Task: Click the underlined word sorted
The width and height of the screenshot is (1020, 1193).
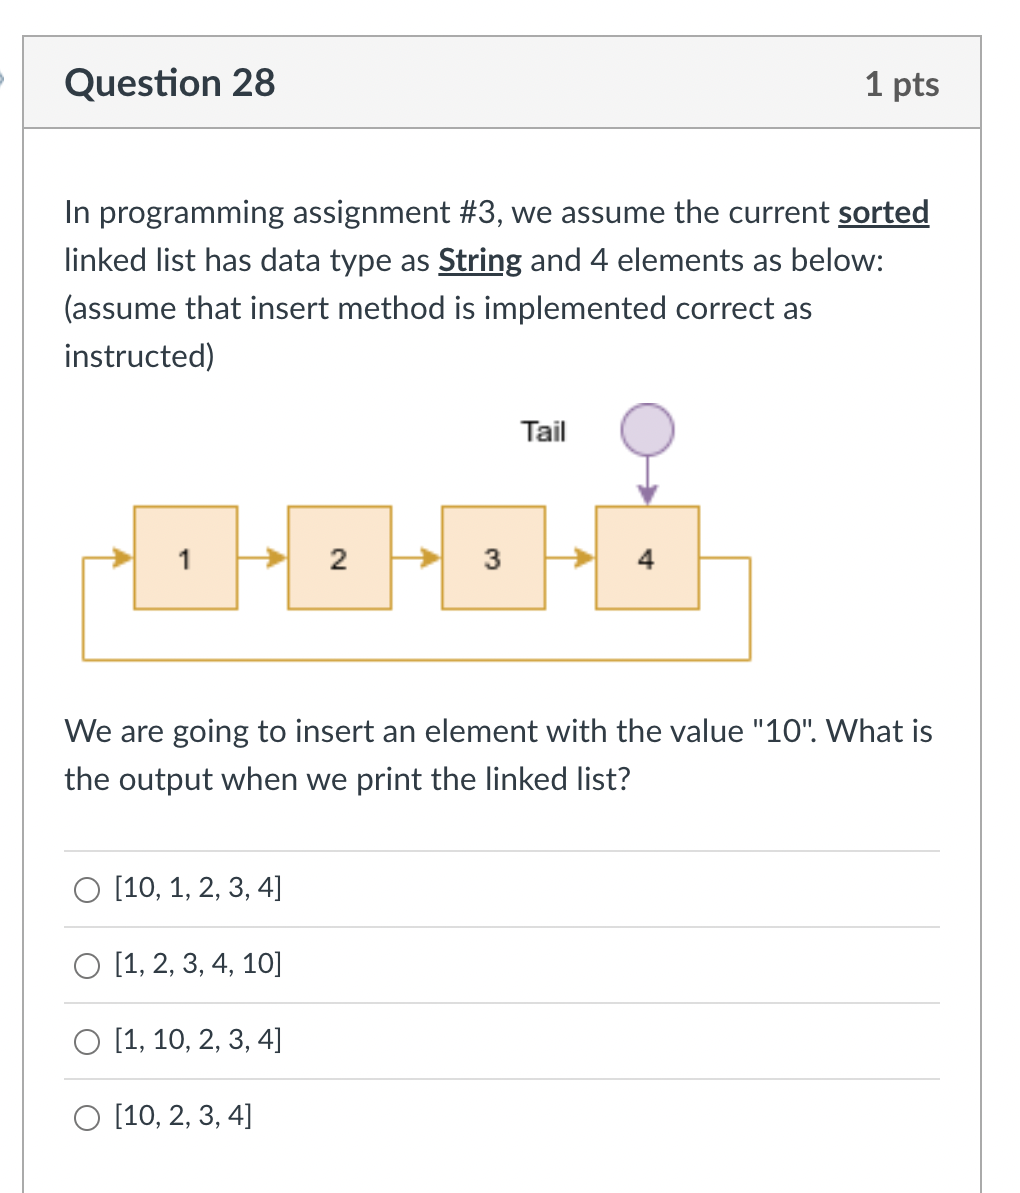Action: (883, 212)
